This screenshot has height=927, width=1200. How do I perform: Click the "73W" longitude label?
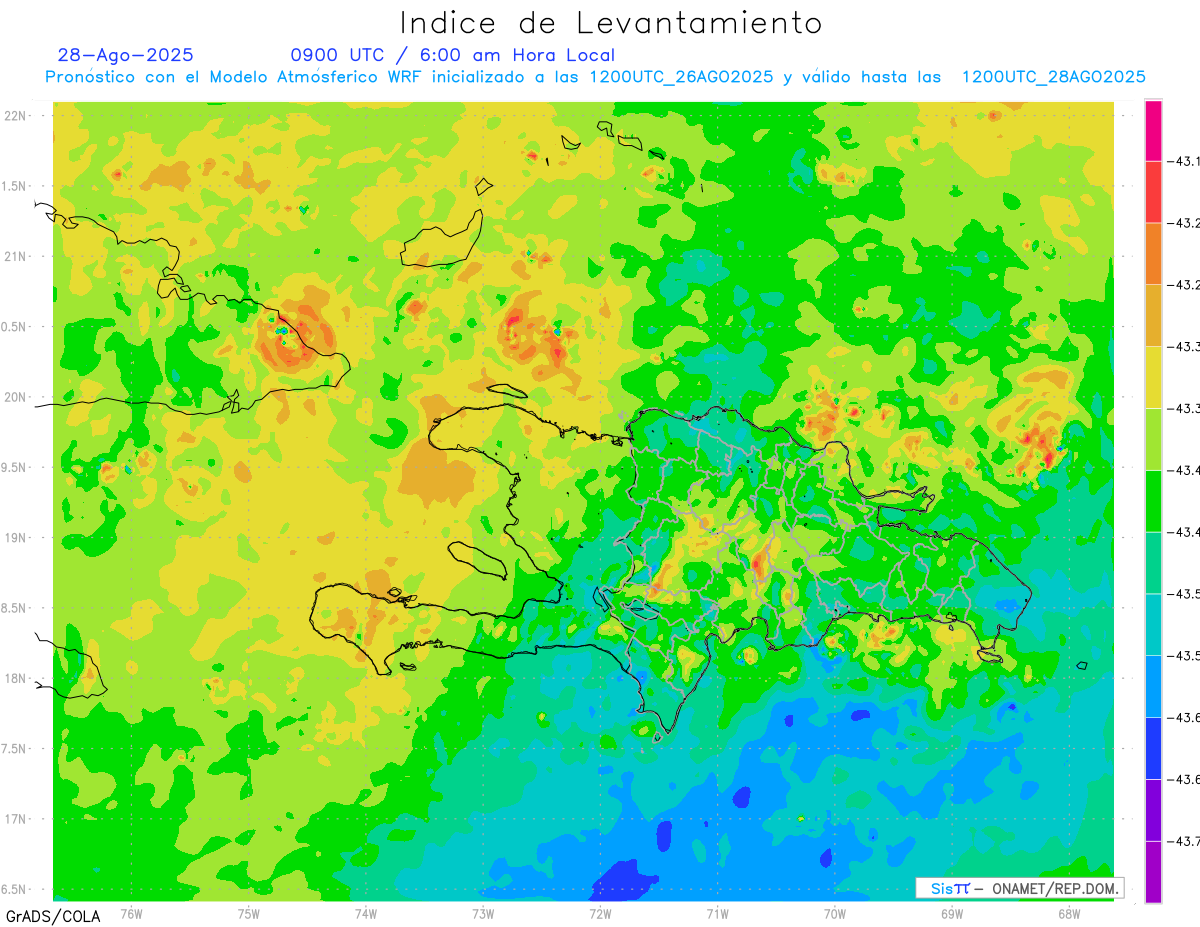coord(483,914)
